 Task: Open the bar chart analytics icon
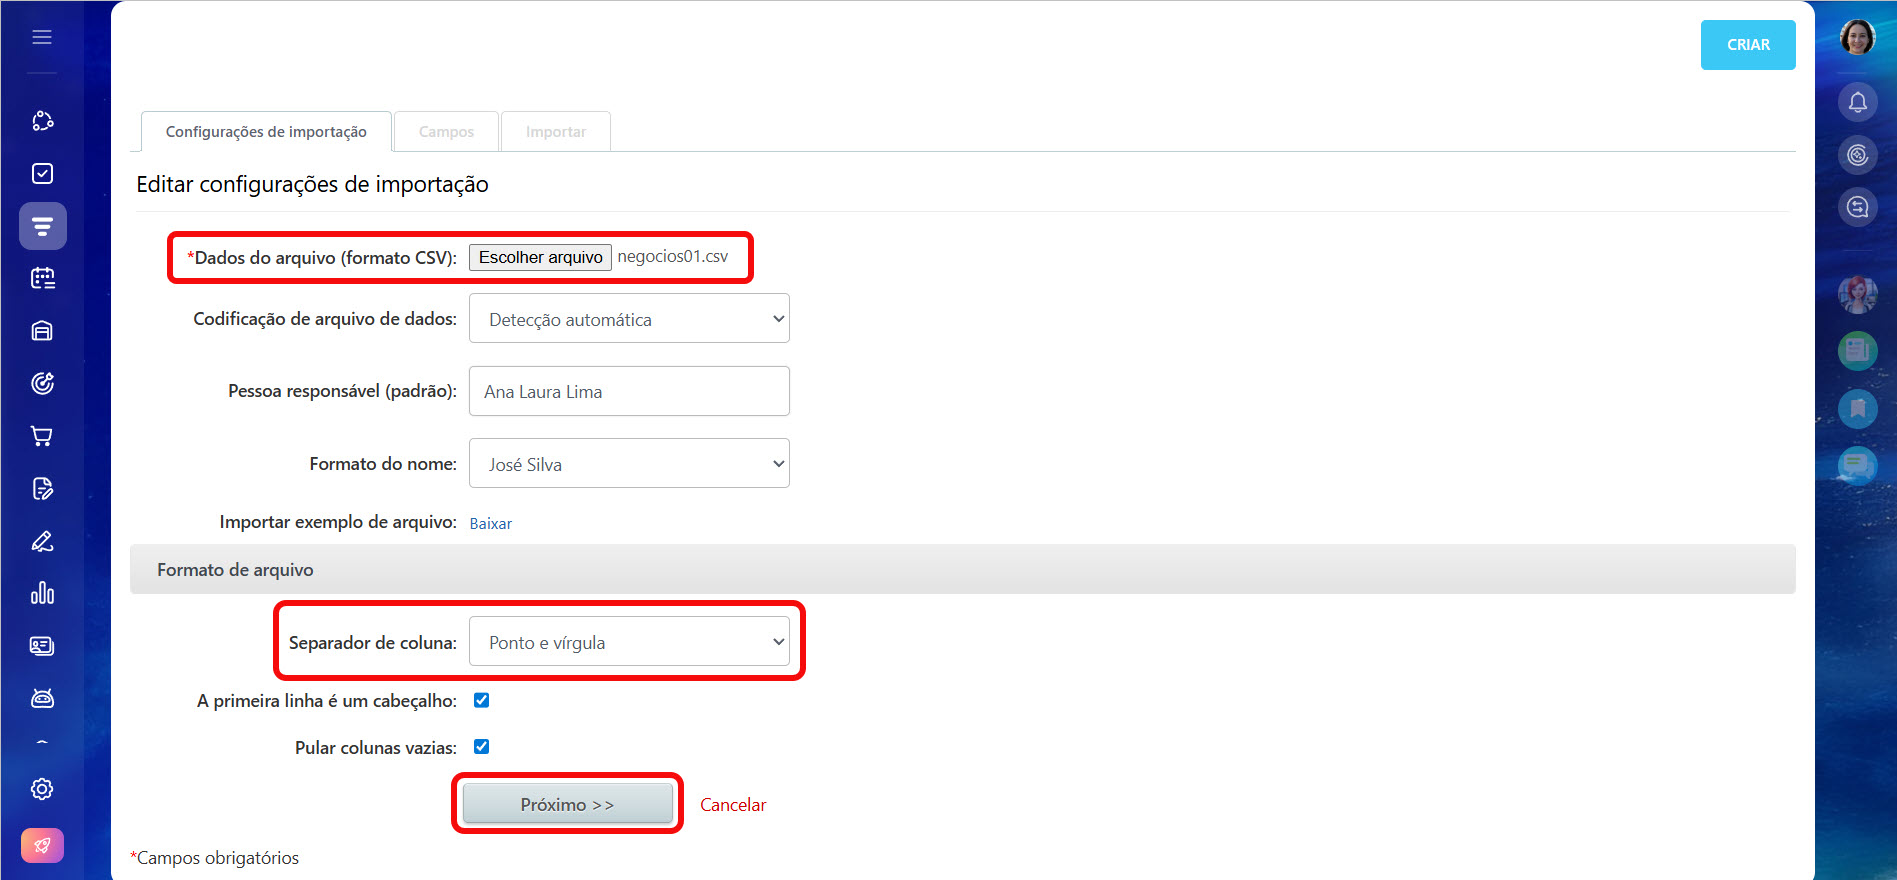coord(42,593)
